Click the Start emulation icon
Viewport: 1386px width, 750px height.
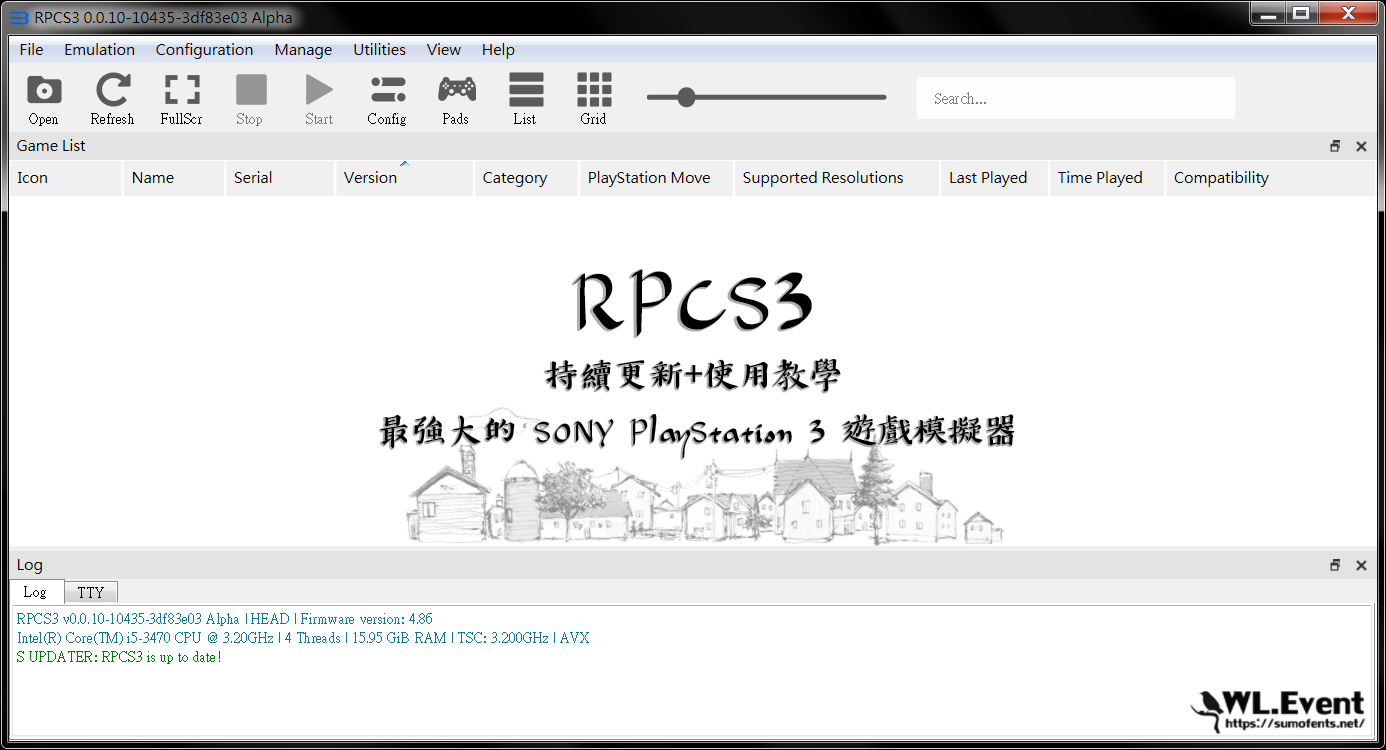pyautogui.click(x=319, y=99)
